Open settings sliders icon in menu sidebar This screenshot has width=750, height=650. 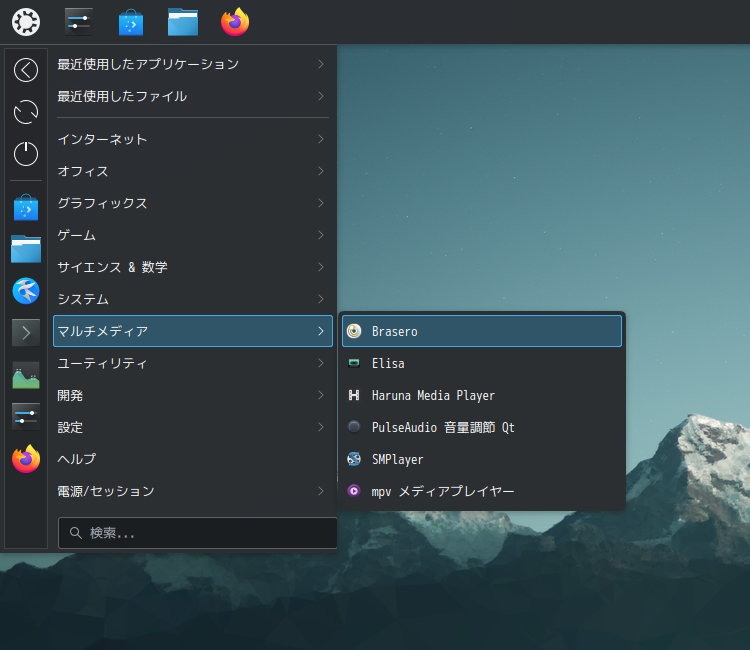pos(26,416)
